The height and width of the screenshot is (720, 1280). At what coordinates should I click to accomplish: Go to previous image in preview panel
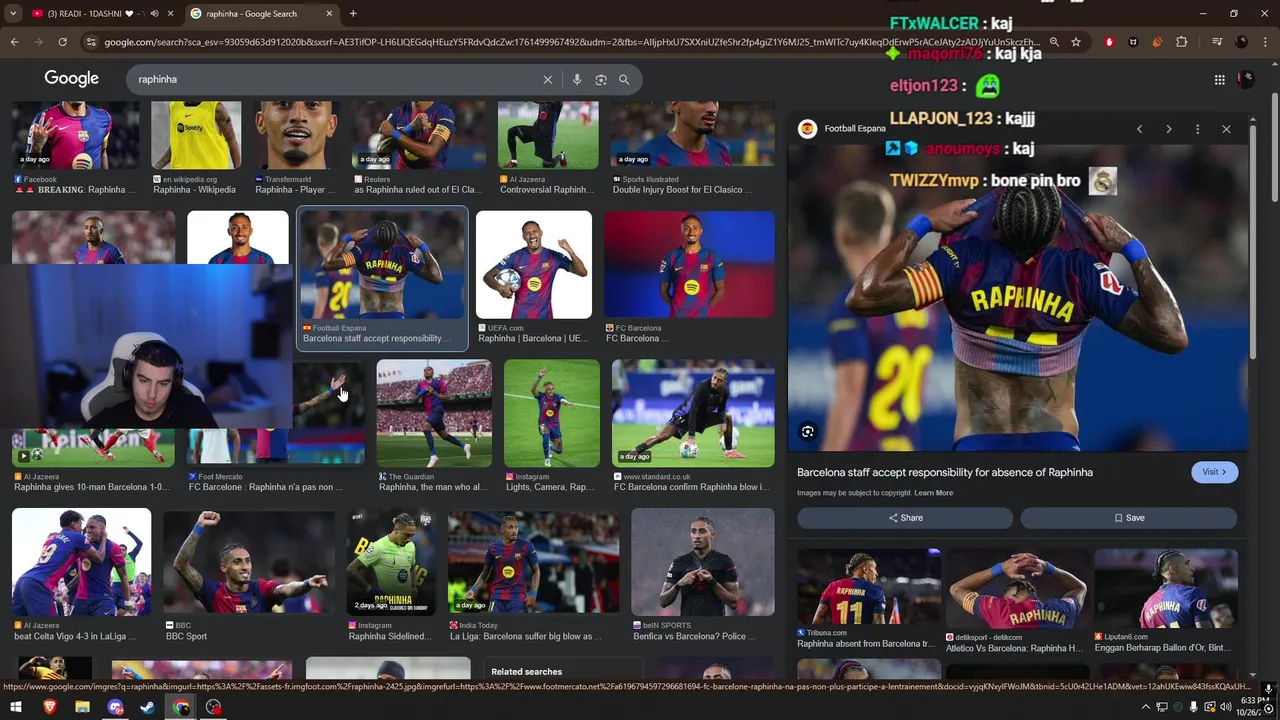tap(1139, 129)
